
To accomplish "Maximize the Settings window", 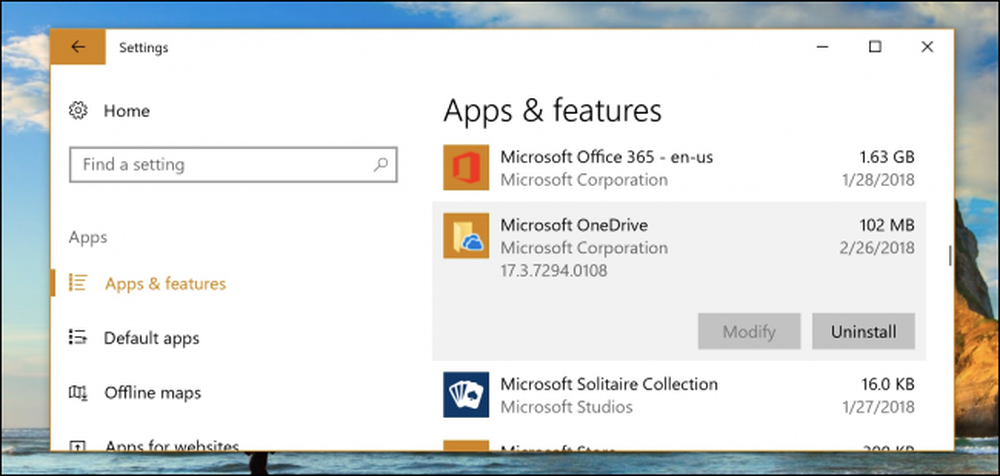I will point(875,47).
